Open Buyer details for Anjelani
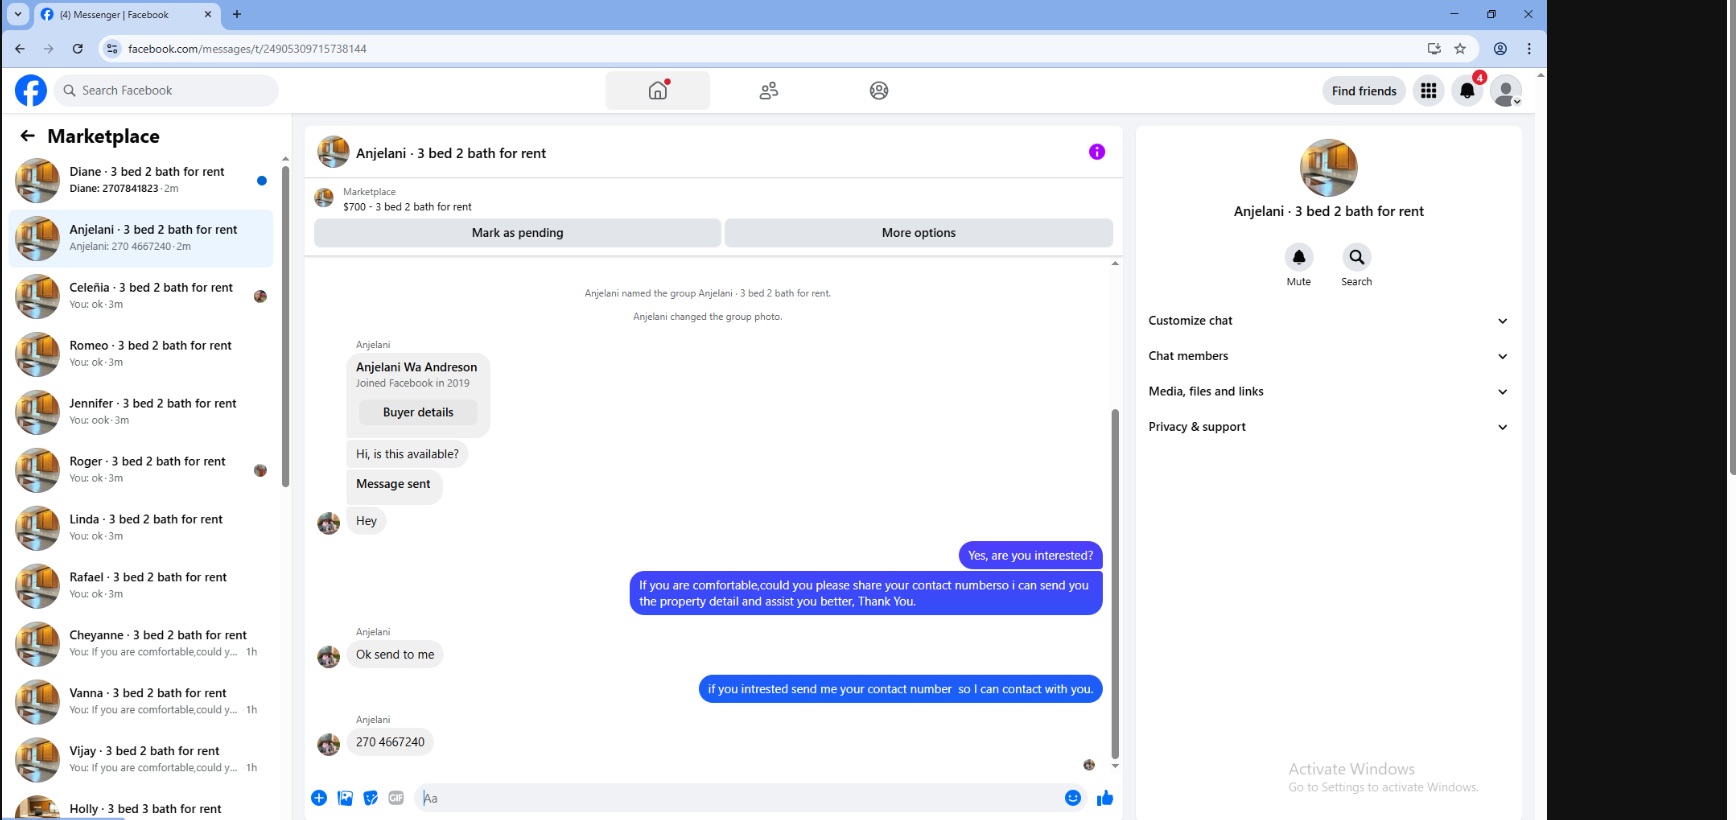 point(418,412)
